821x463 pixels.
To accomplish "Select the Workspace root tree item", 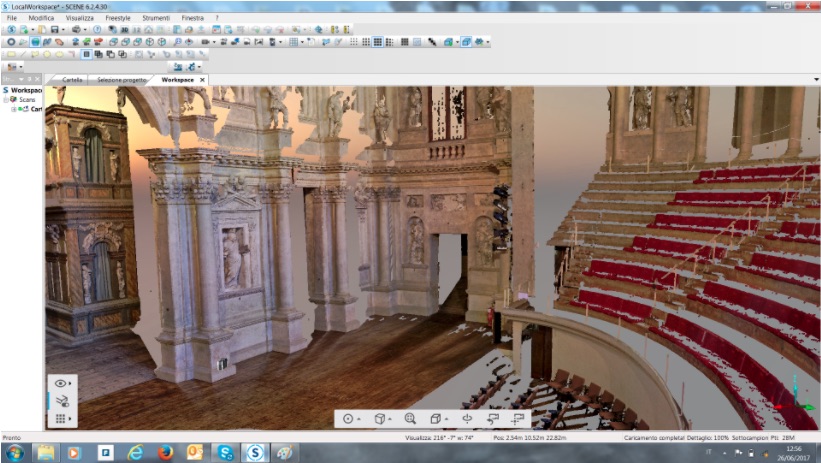I will [24, 90].
